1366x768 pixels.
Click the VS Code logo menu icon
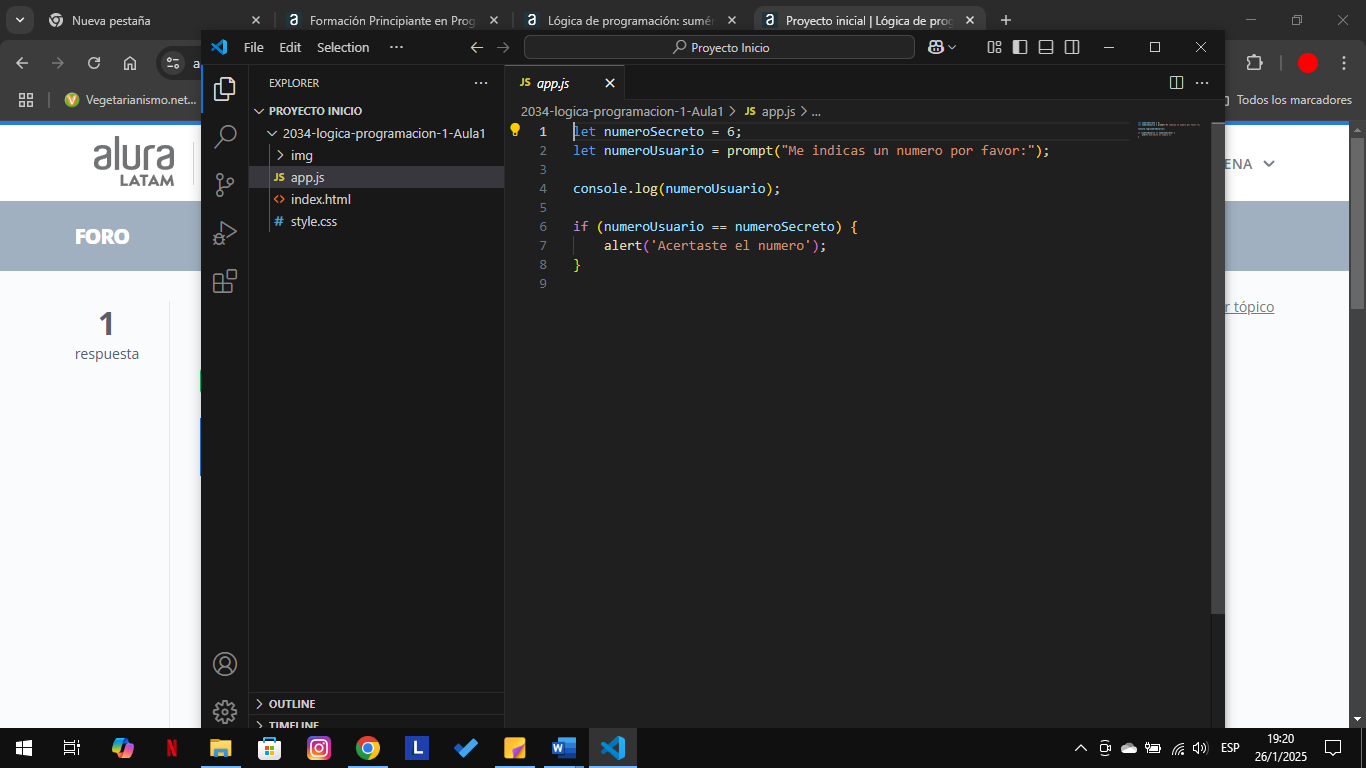(219, 47)
